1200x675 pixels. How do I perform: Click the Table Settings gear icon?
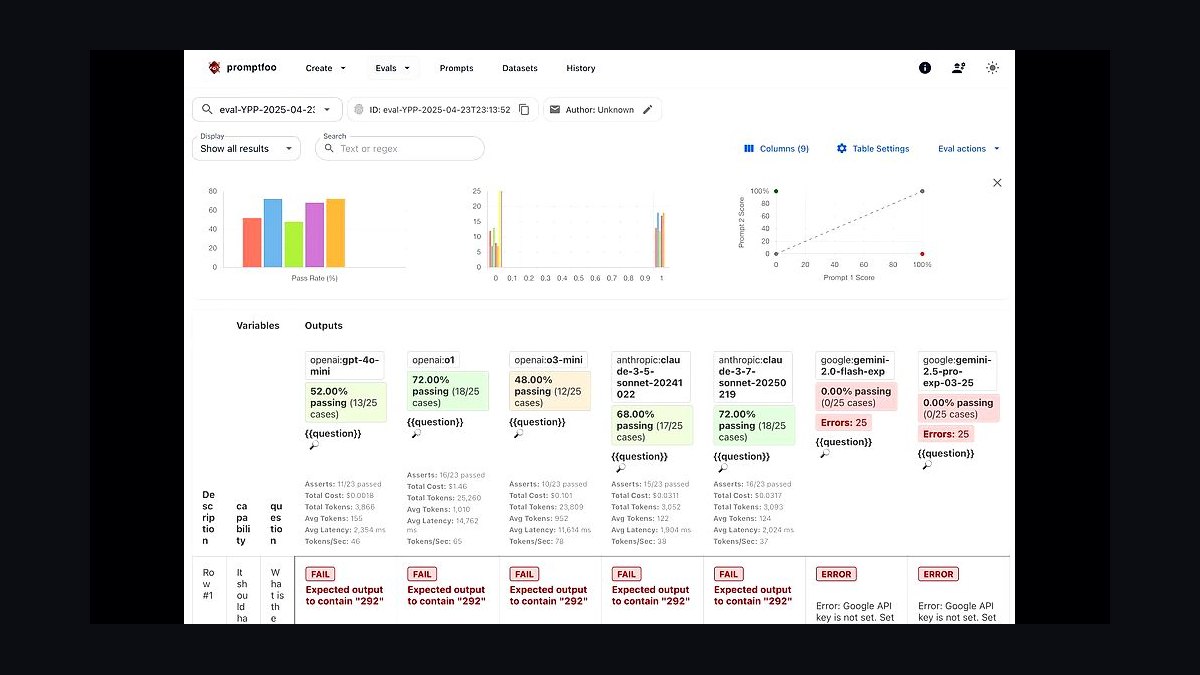[842, 148]
